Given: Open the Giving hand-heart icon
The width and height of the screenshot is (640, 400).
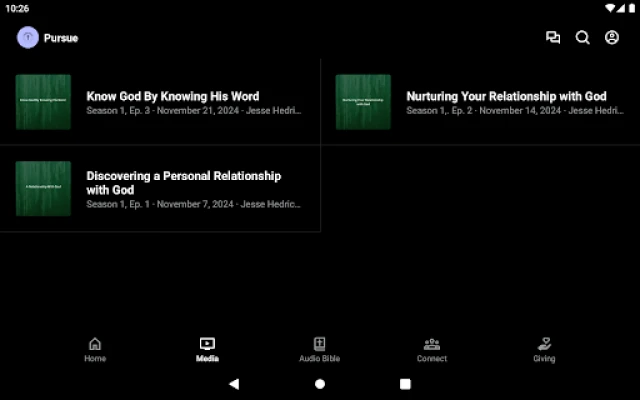Looking at the screenshot, I should tap(544, 344).
